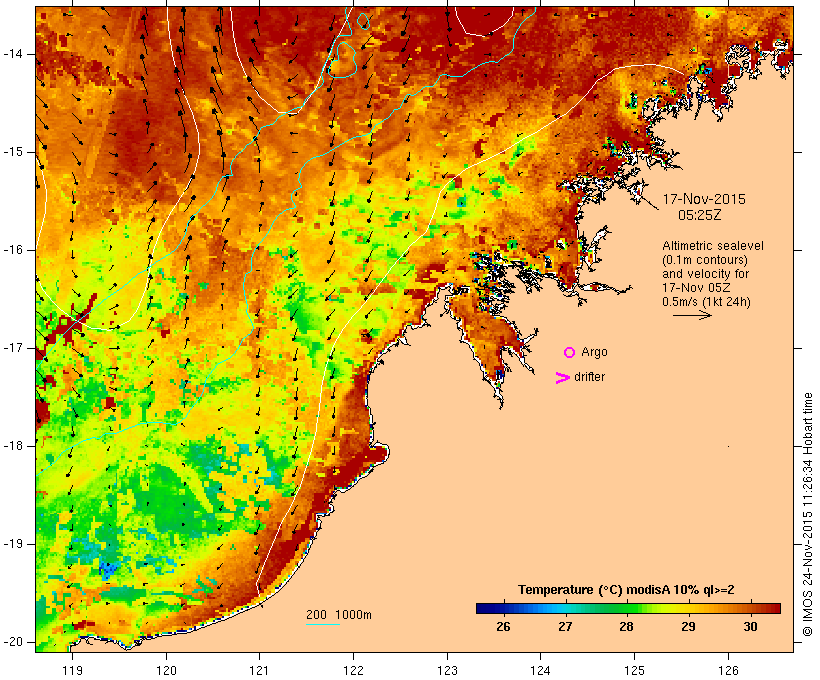Click latitude label '-16'
Image resolution: width=820 pixels, height=680 pixels.
[12, 250]
